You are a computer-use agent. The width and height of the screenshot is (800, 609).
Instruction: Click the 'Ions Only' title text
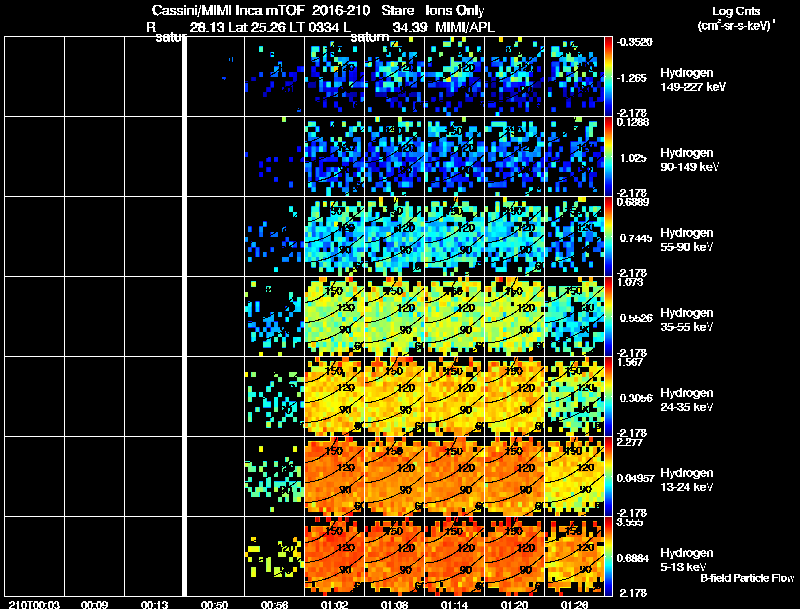[x=455, y=10]
